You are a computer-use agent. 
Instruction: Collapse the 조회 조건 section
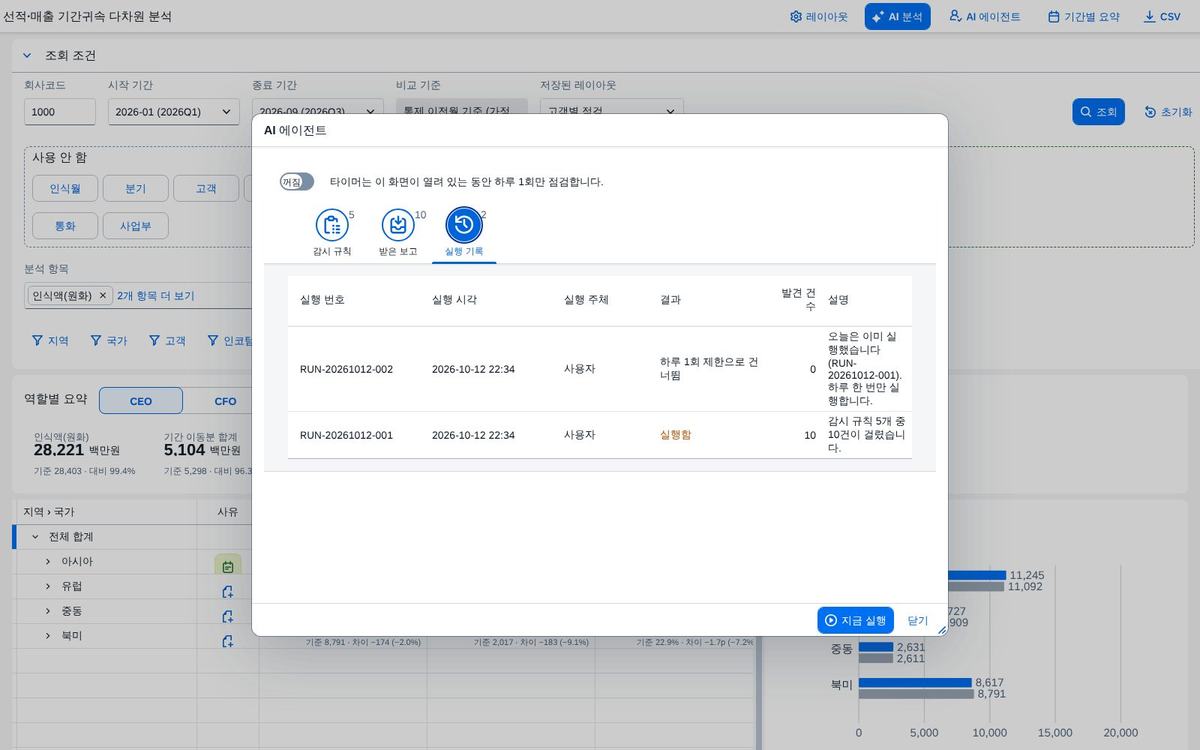27,55
